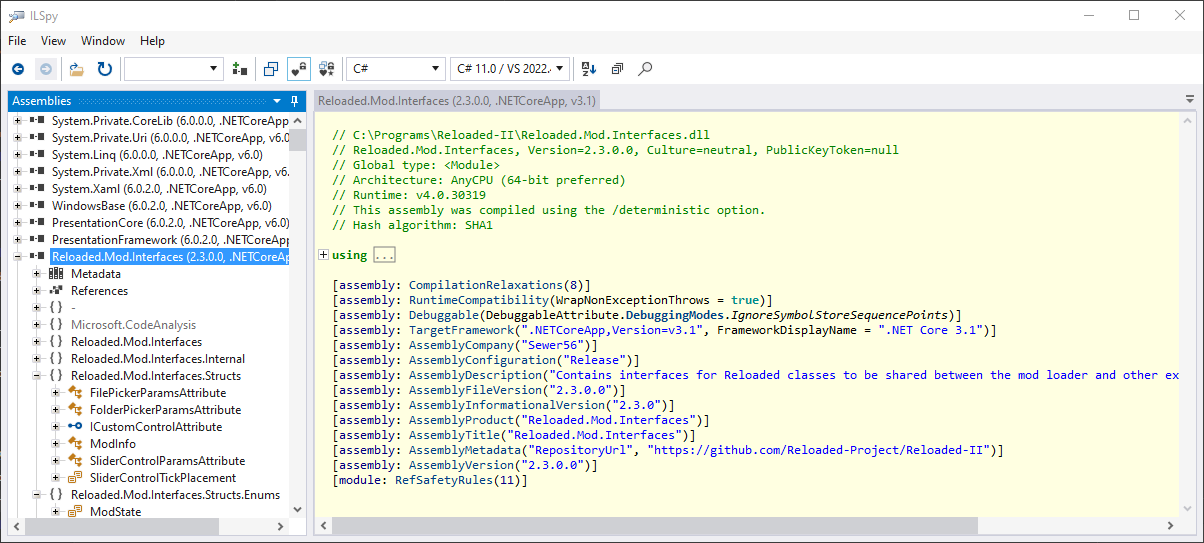Click the TargetFramework attribute link

tap(461, 330)
